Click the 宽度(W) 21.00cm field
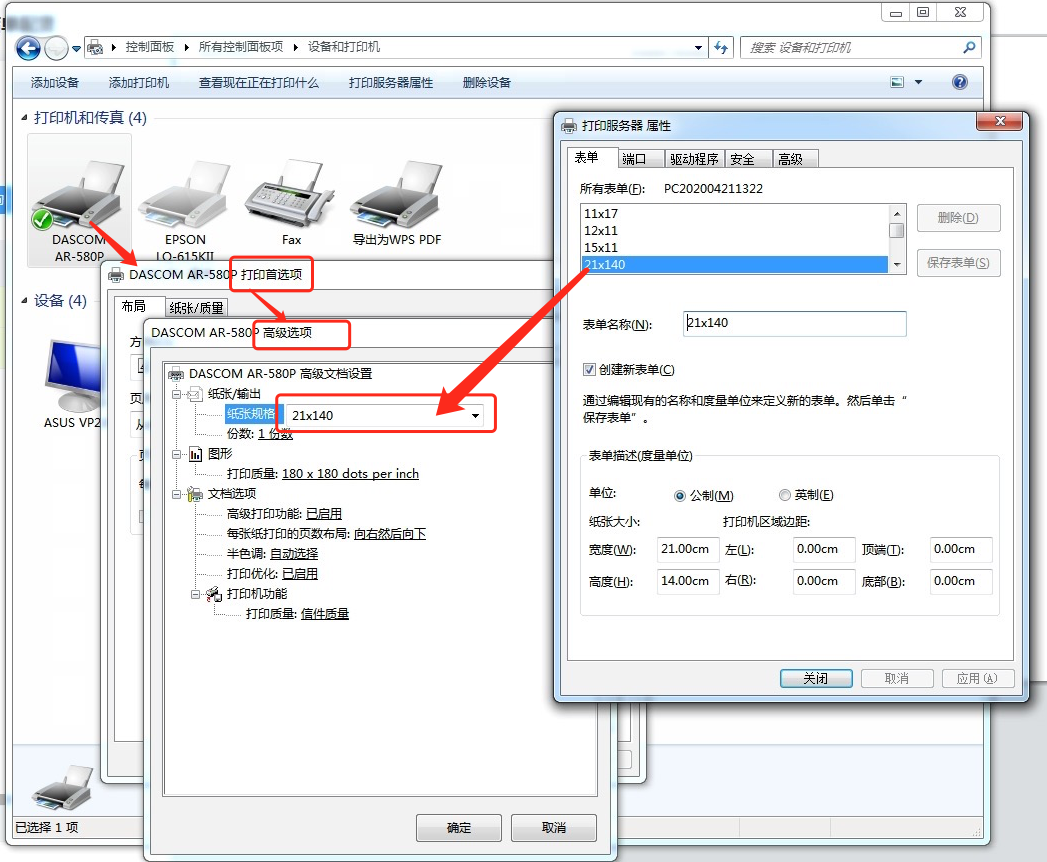Viewport: 1047px width, 862px height. [688, 550]
